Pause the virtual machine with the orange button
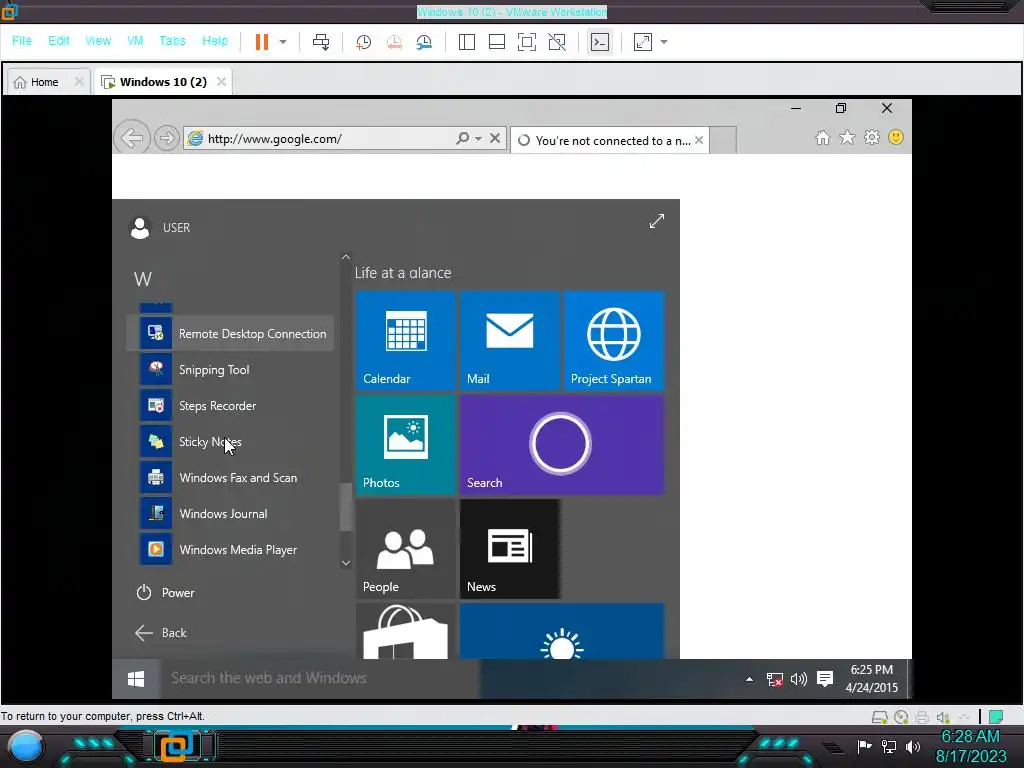Screen dimensions: 1024x768 tap(262, 42)
